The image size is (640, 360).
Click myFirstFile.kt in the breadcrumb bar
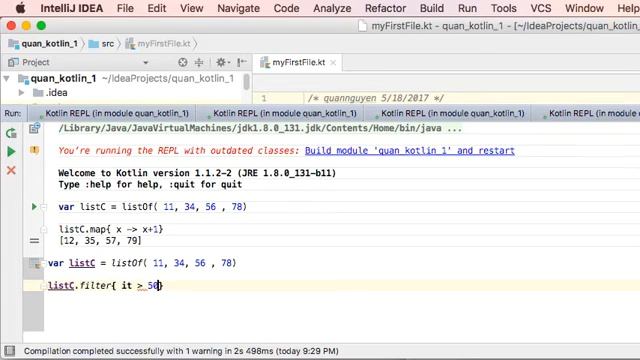pyautogui.click(x=158, y=44)
